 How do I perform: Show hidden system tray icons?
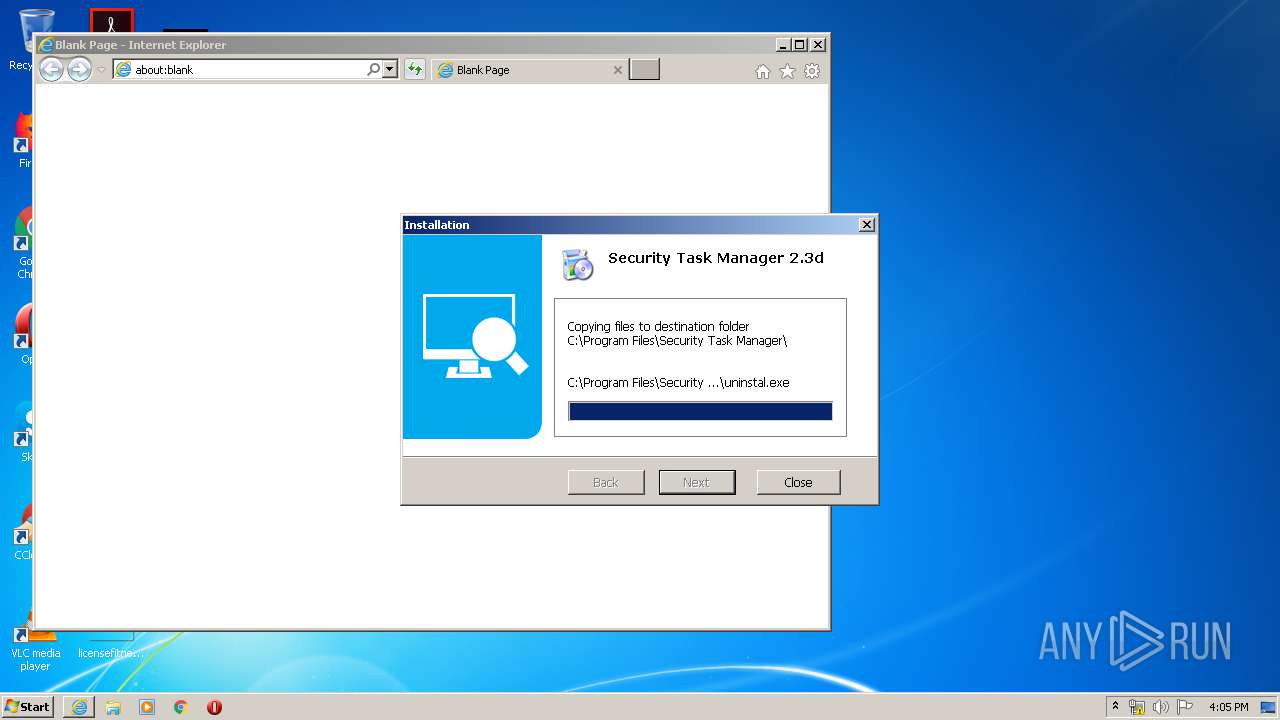(x=1116, y=706)
